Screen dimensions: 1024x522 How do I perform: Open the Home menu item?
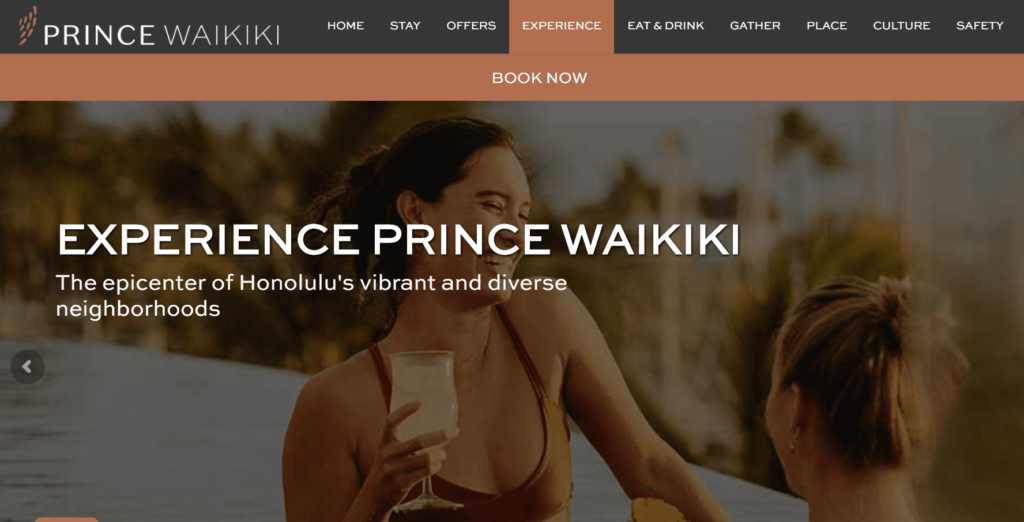click(x=345, y=26)
